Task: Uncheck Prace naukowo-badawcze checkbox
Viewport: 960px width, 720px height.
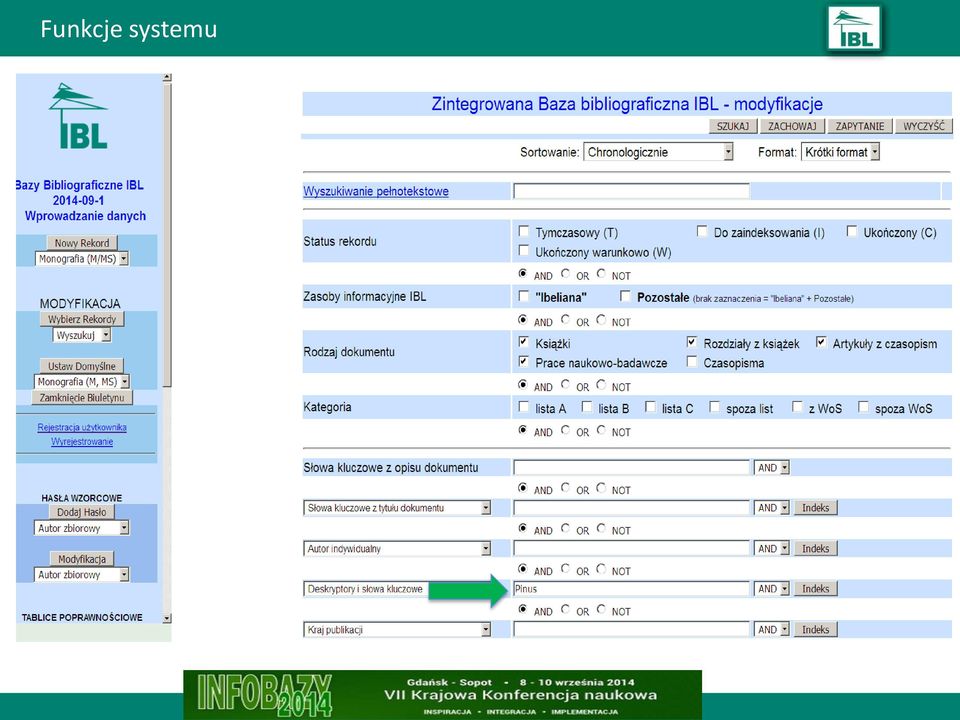Action: point(523,362)
